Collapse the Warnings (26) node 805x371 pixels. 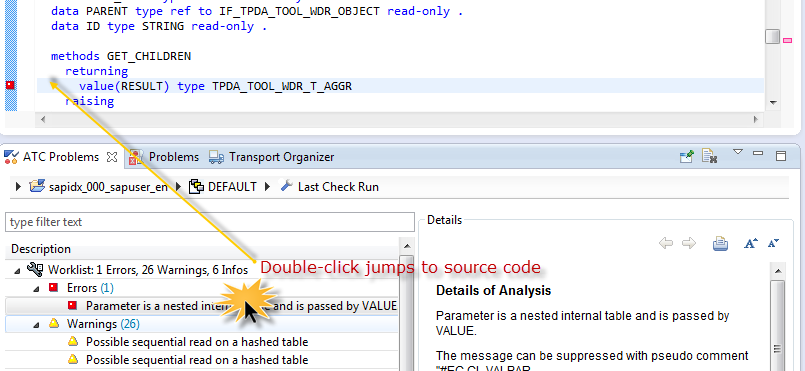[36, 325]
